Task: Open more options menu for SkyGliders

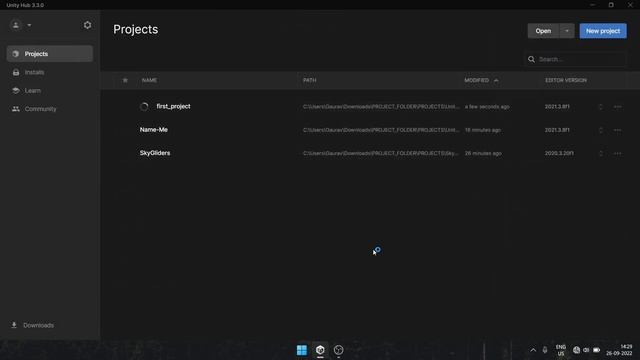Action: click(x=617, y=153)
